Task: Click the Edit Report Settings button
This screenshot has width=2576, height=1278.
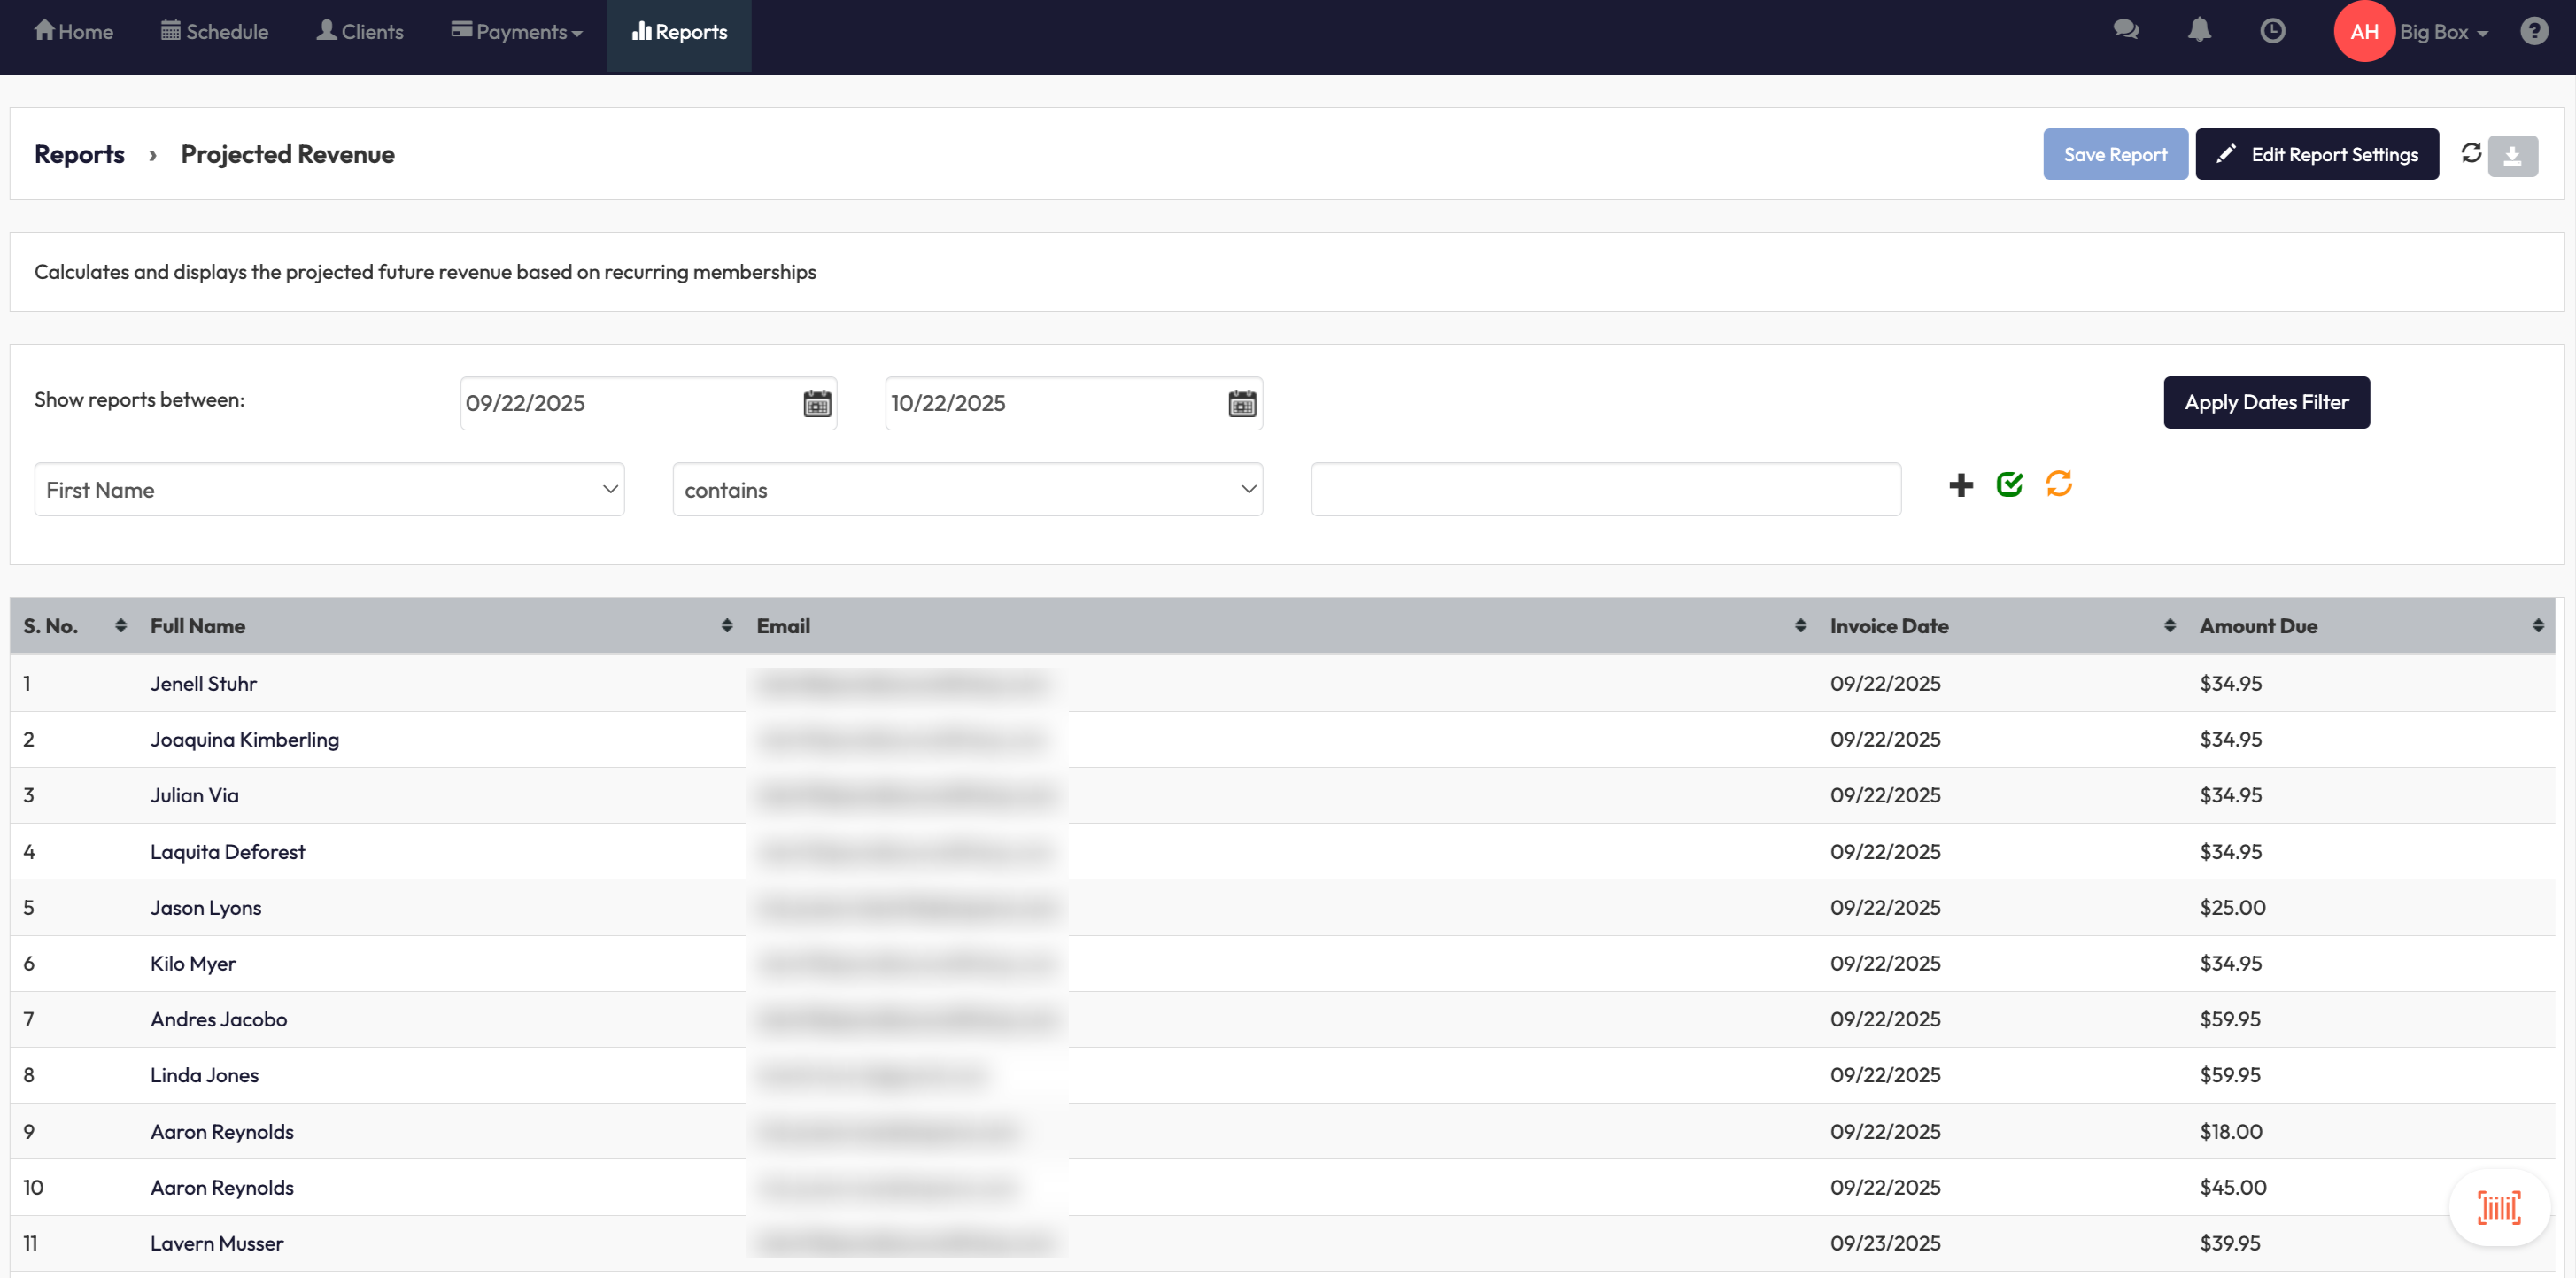Action: tap(2316, 154)
